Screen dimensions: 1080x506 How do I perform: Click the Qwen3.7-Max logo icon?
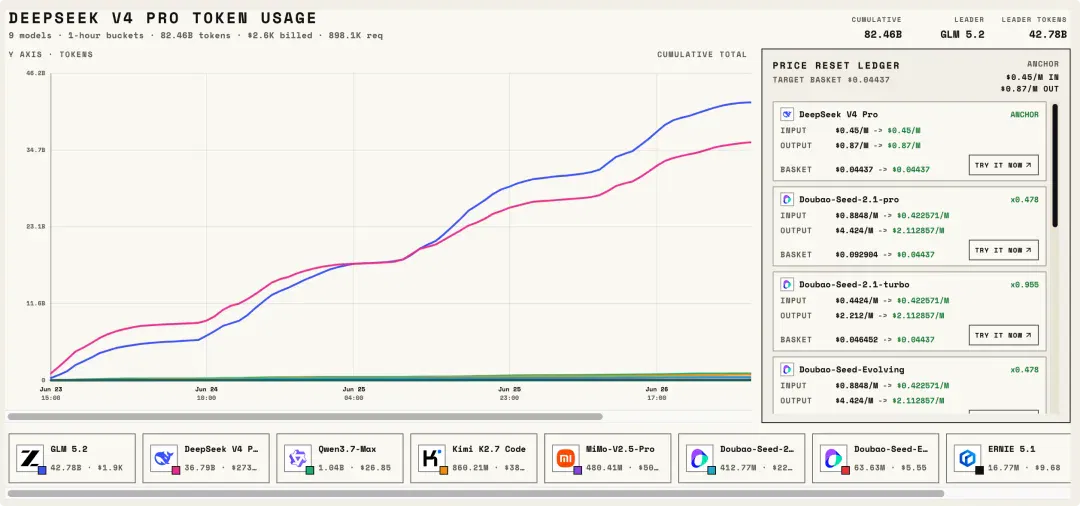tap(298, 457)
